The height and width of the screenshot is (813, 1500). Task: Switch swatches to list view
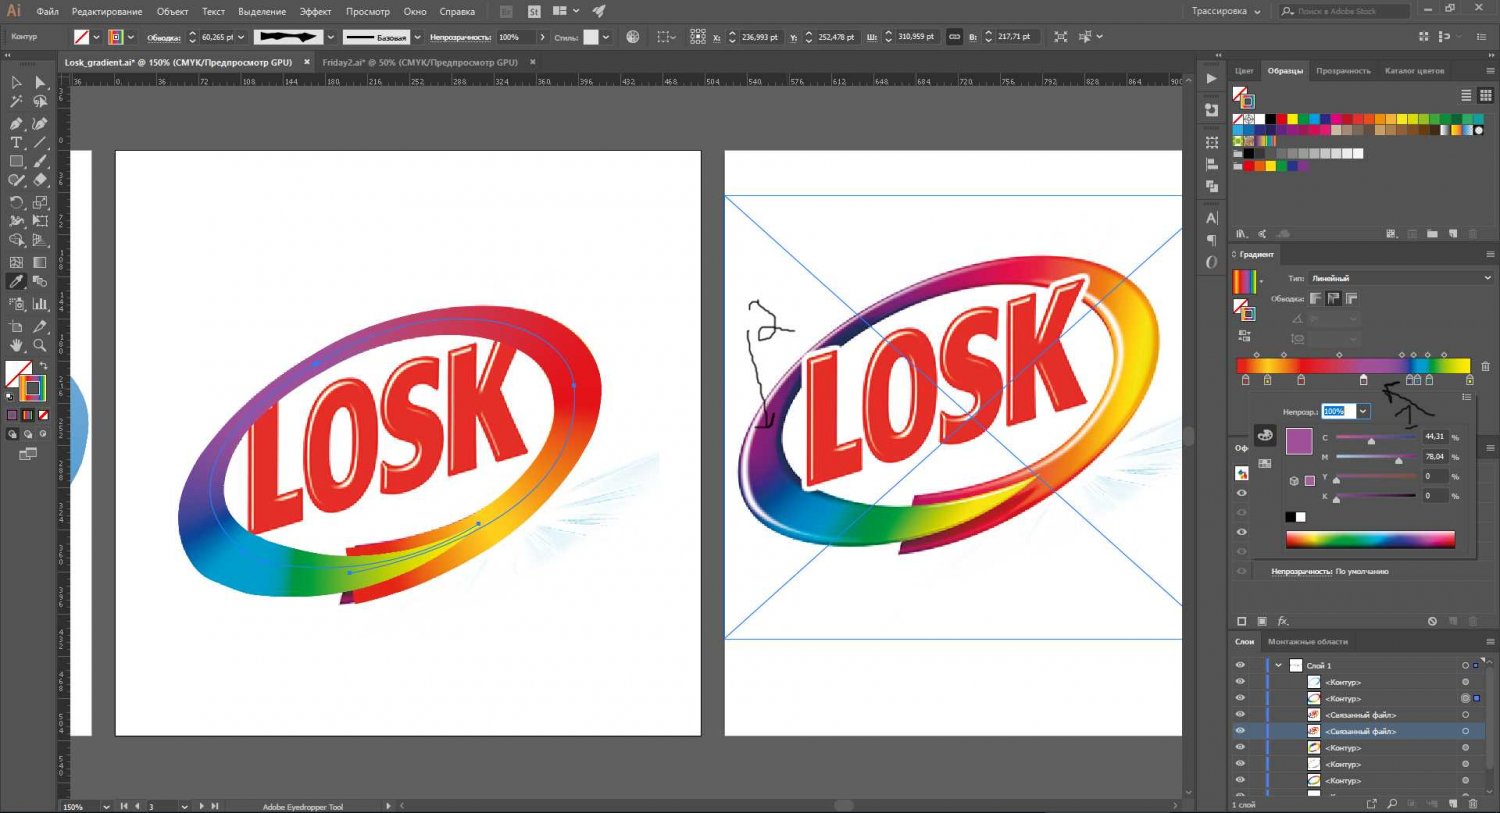(1466, 96)
